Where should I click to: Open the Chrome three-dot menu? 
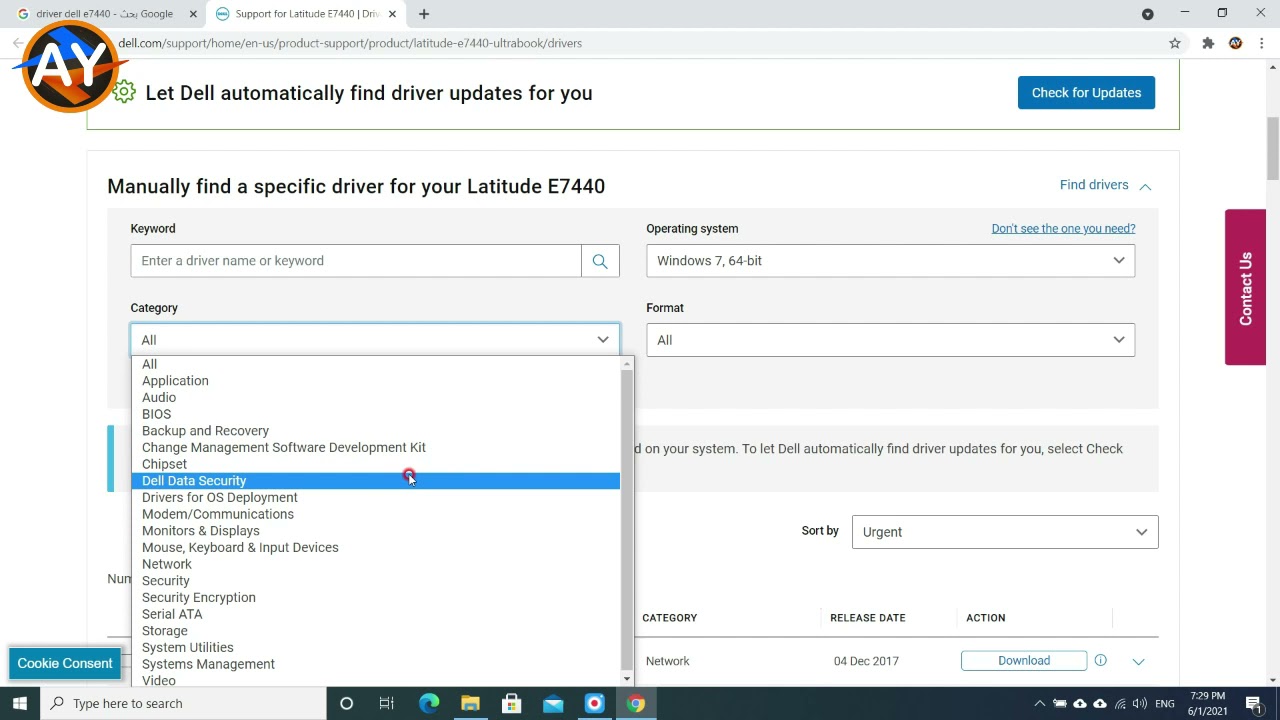pos(1262,43)
